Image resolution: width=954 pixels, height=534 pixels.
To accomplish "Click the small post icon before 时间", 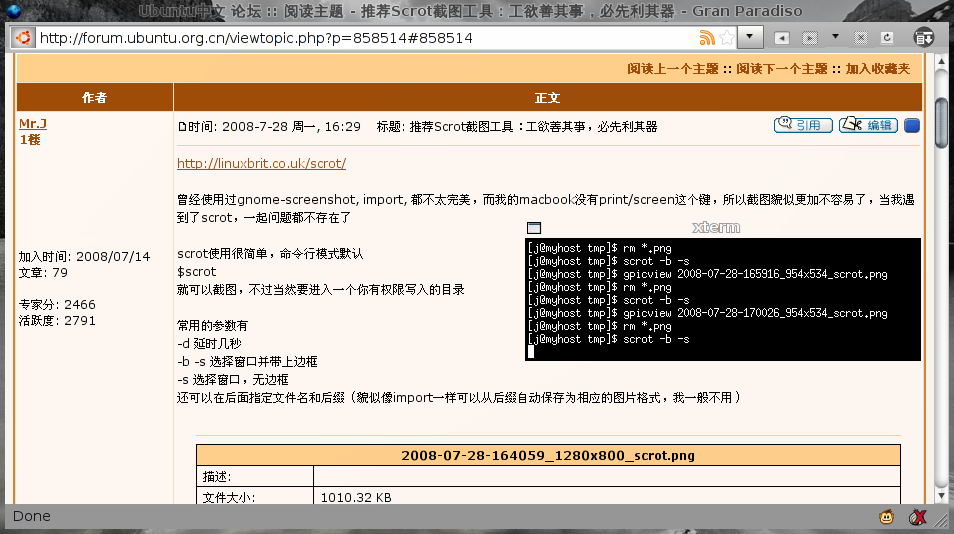I will tap(182, 127).
